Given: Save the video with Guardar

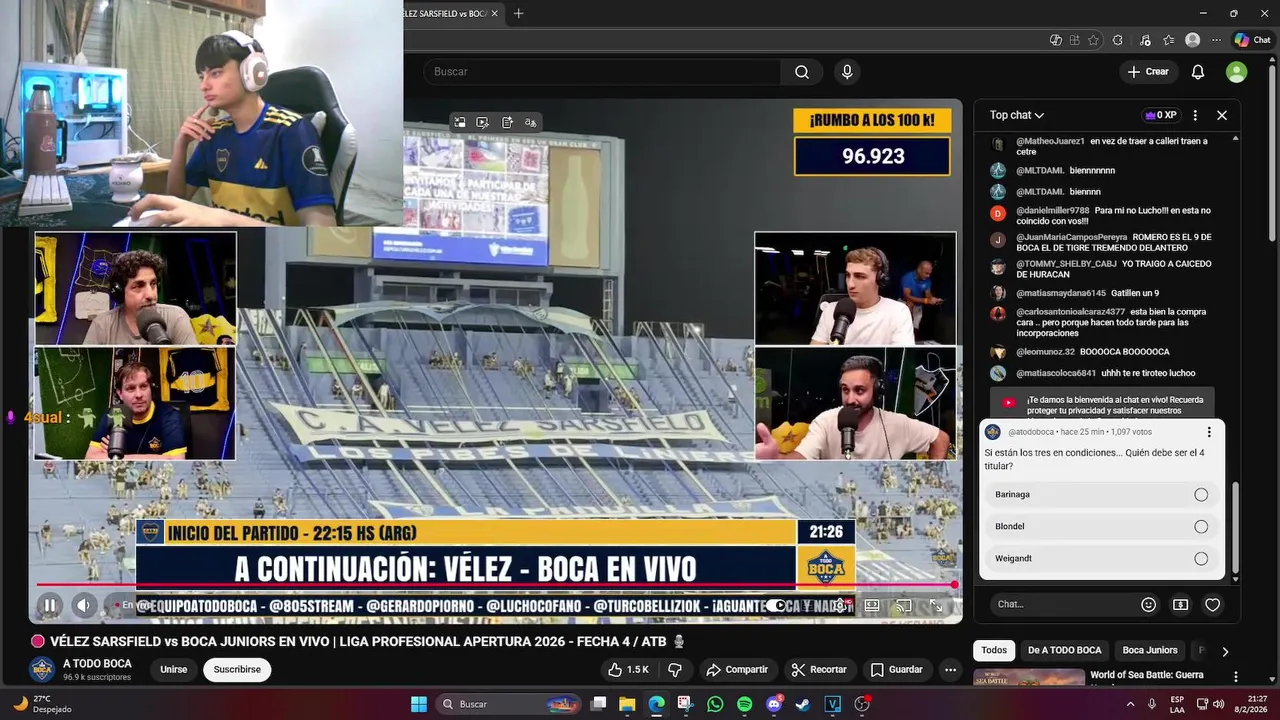Looking at the screenshot, I should 896,670.
